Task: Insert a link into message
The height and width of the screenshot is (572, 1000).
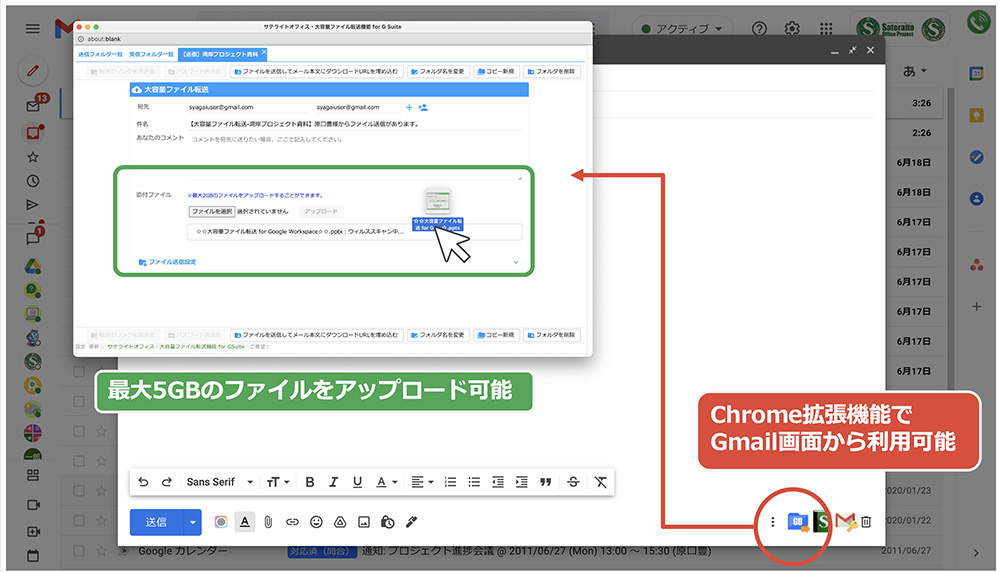Action: point(292,522)
